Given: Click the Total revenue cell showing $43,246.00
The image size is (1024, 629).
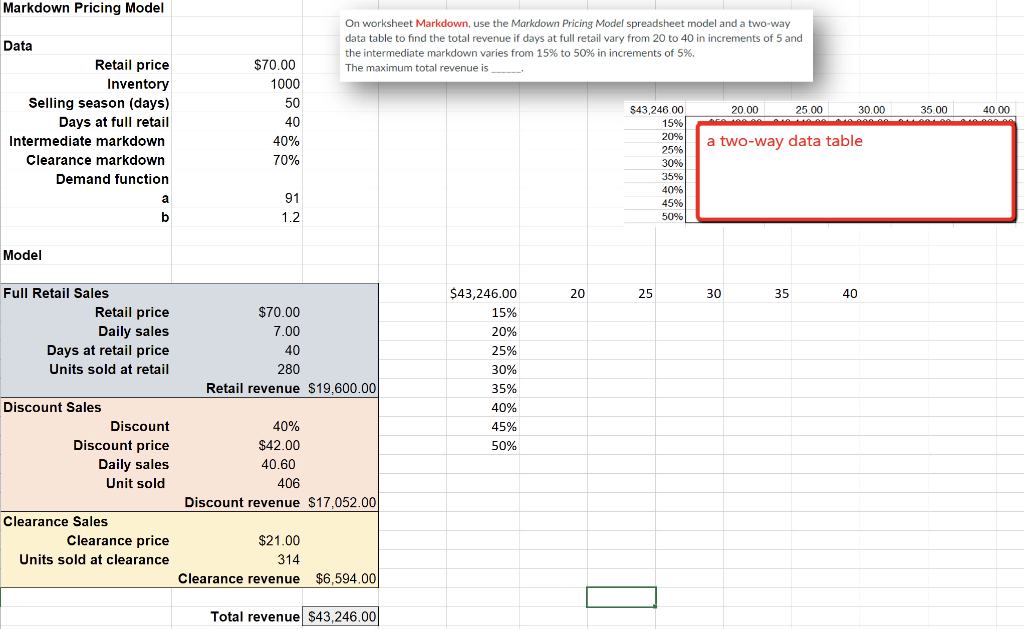Looking at the screenshot, I should coord(339,616).
